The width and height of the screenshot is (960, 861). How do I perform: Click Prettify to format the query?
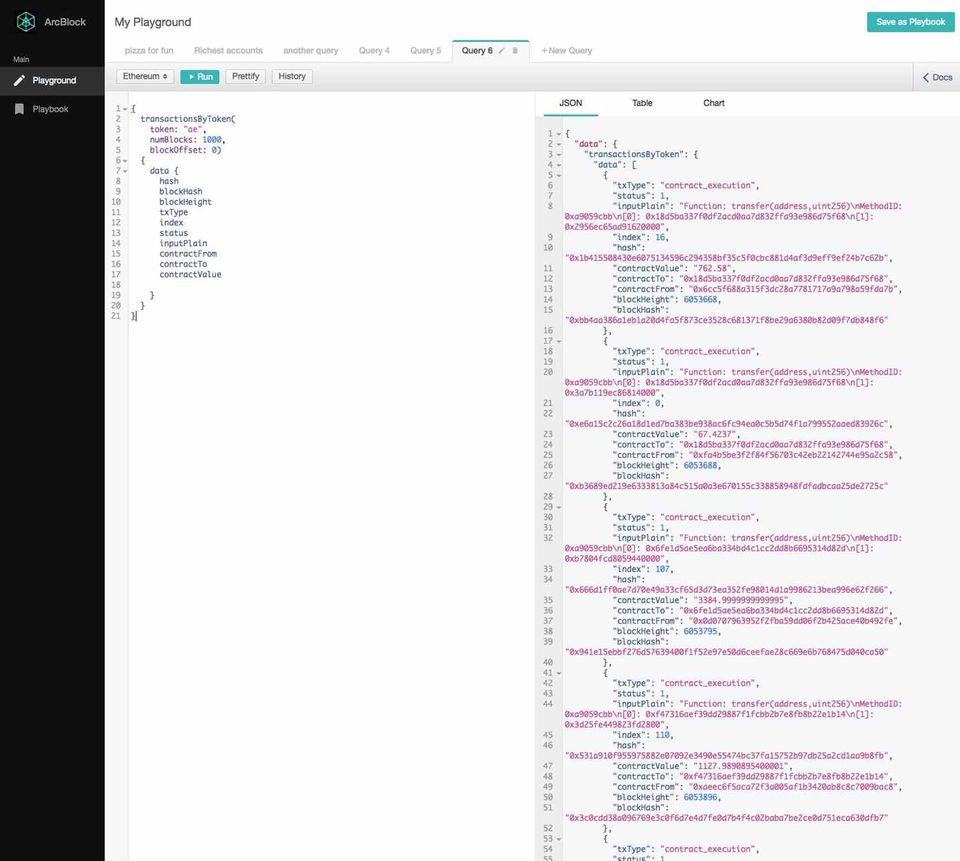coord(245,76)
